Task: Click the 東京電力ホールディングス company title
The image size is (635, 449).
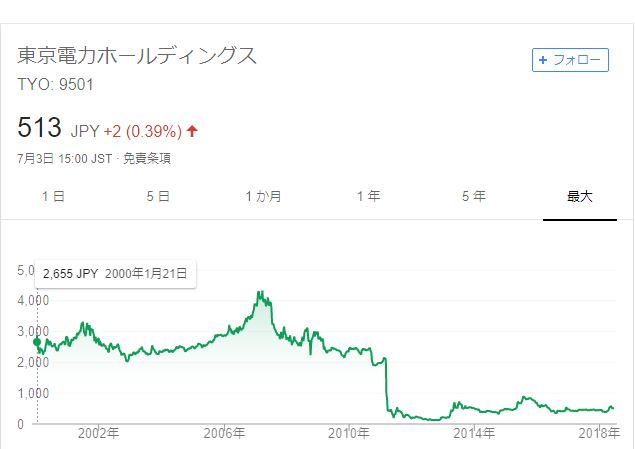Action: coord(137,55)
